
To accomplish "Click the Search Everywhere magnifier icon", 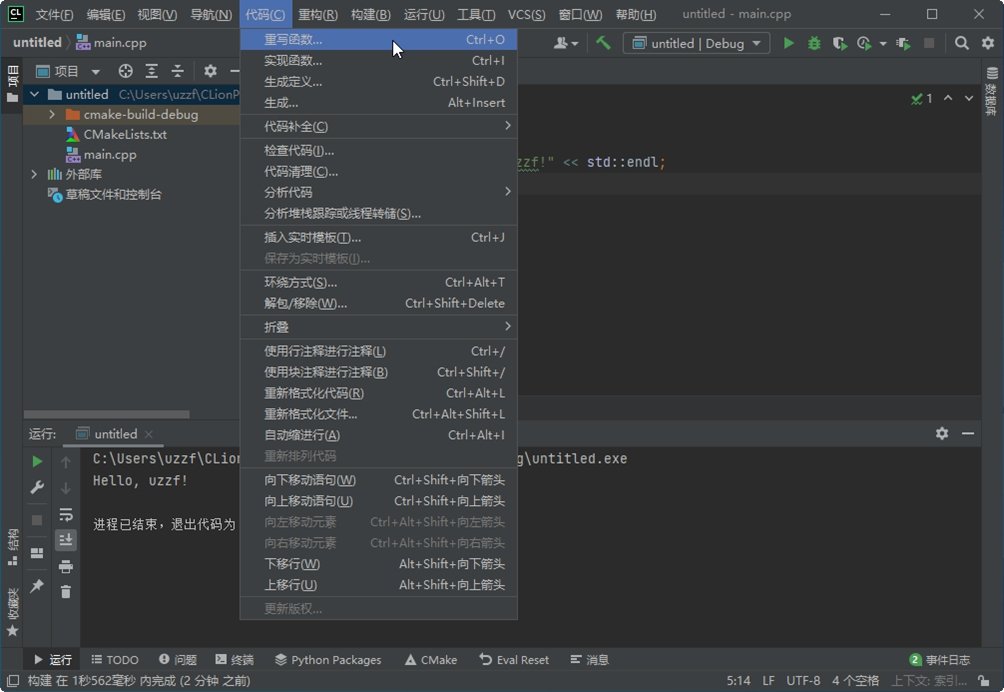I will click(x=961, y=43).
